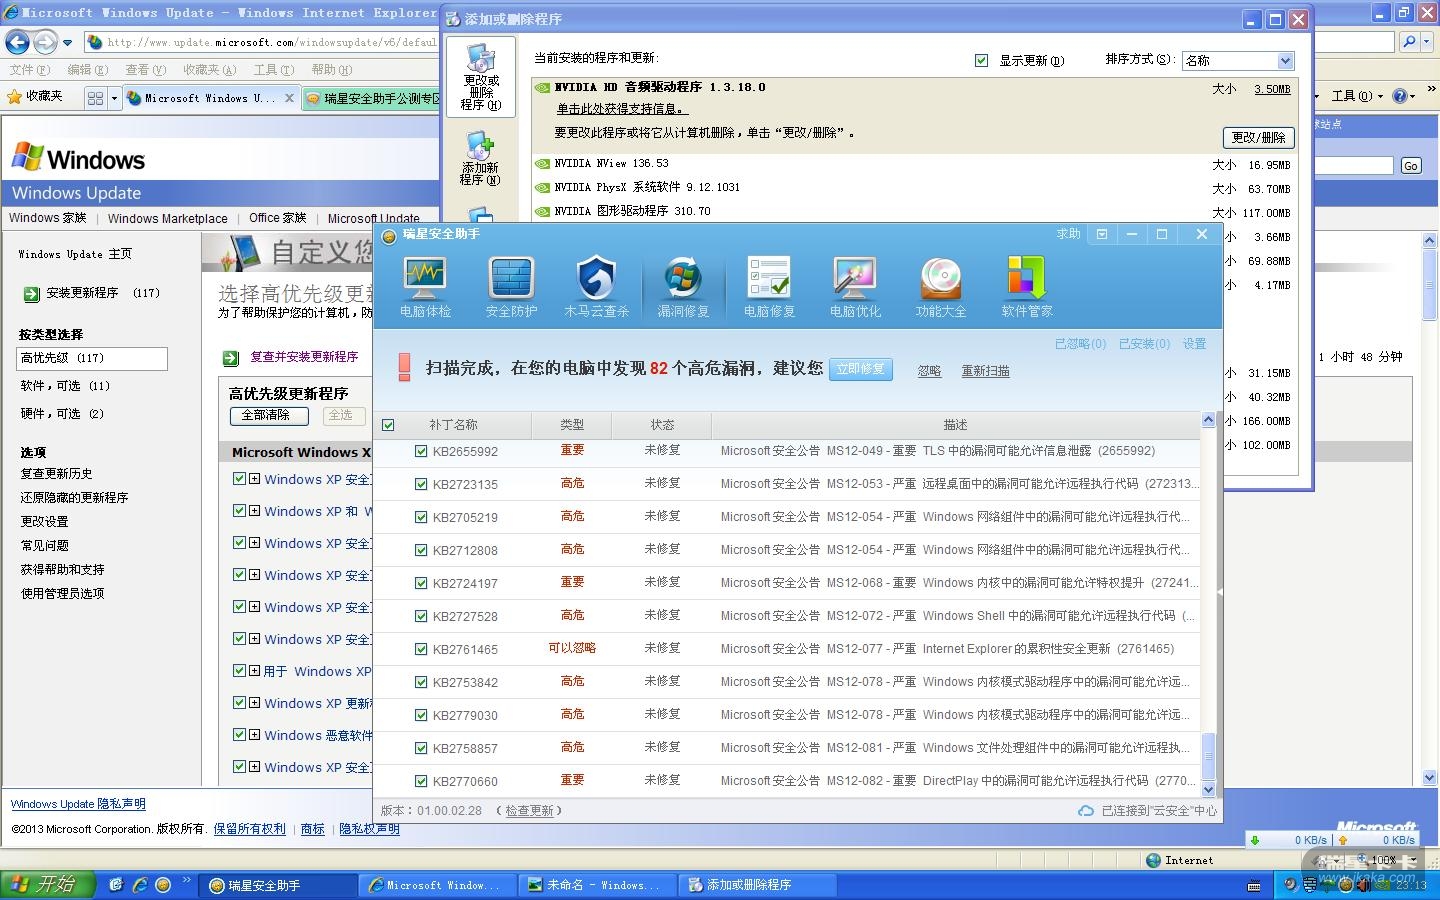Select 更改或删除程序 in Add/Remove Programs sidebar
1440x900 pixels.
[x=481, y=77]
